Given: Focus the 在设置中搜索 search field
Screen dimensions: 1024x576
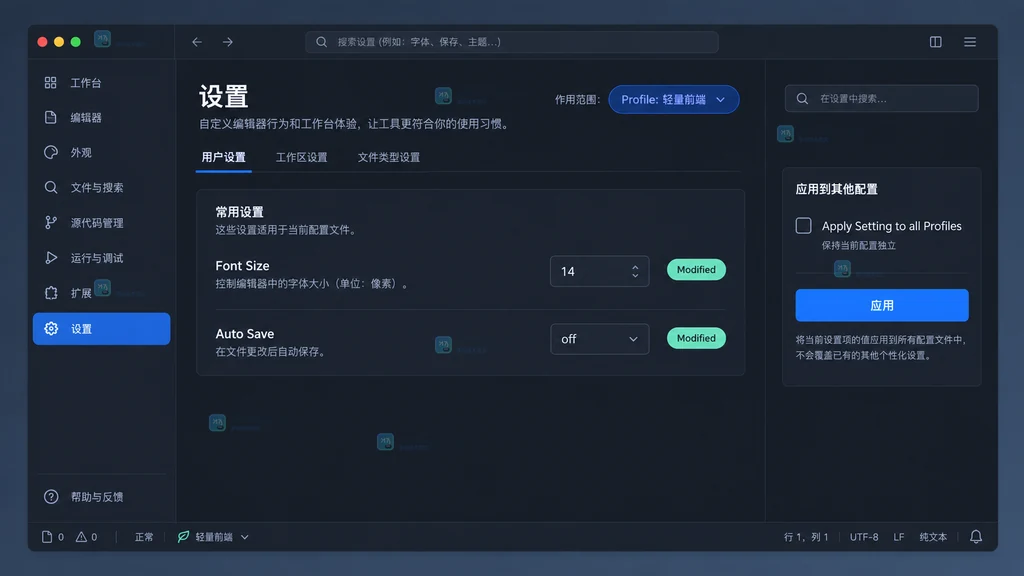Looking at the screenshot, I should [882, 99].
